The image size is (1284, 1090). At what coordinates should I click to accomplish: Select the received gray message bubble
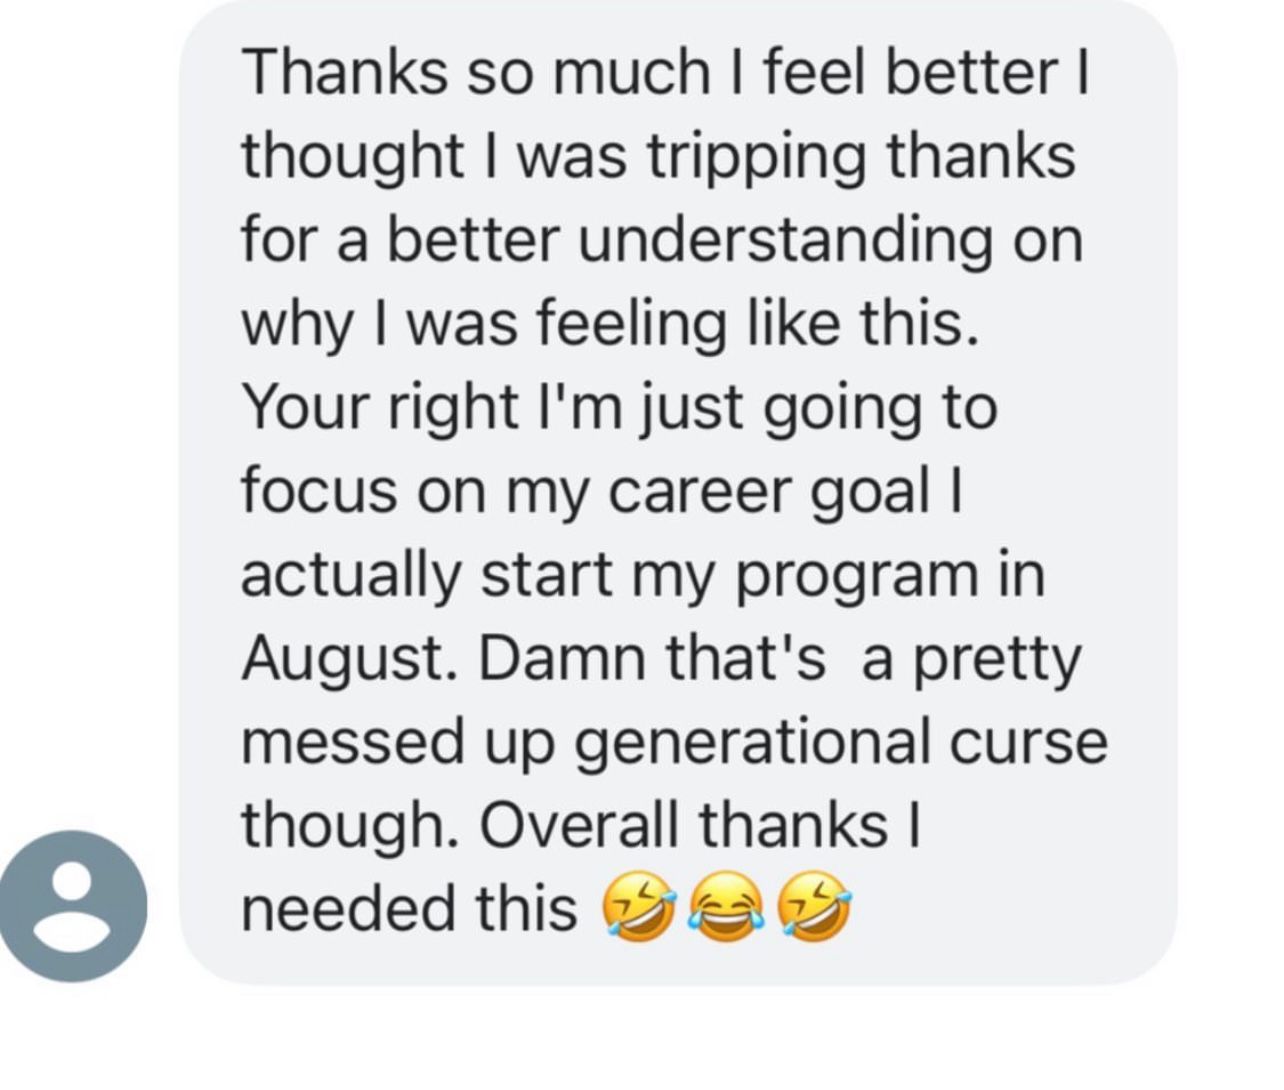(678, 492)
